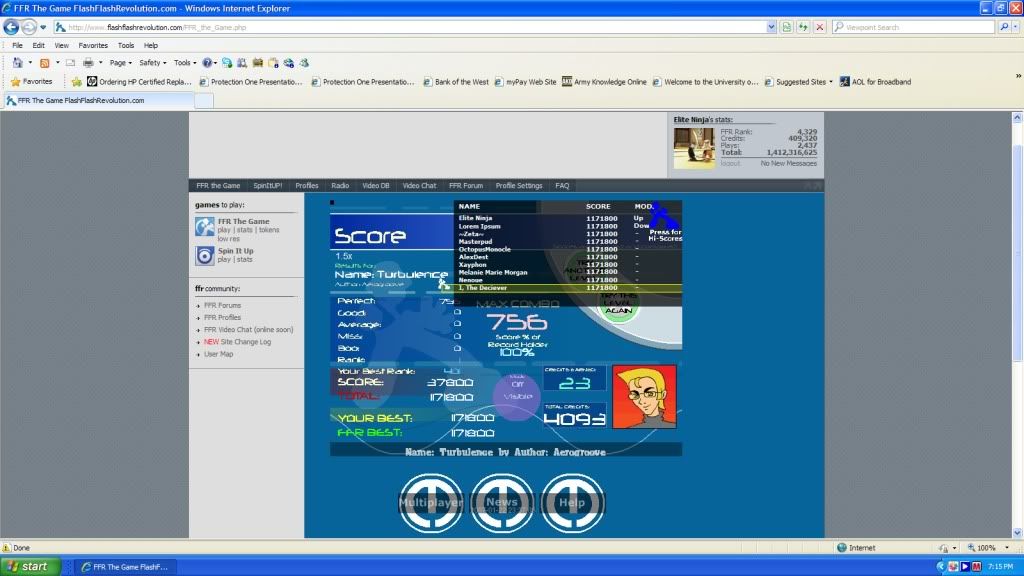
Task: Open the Safety dropdown in command bar
Action: pos(153,62)
